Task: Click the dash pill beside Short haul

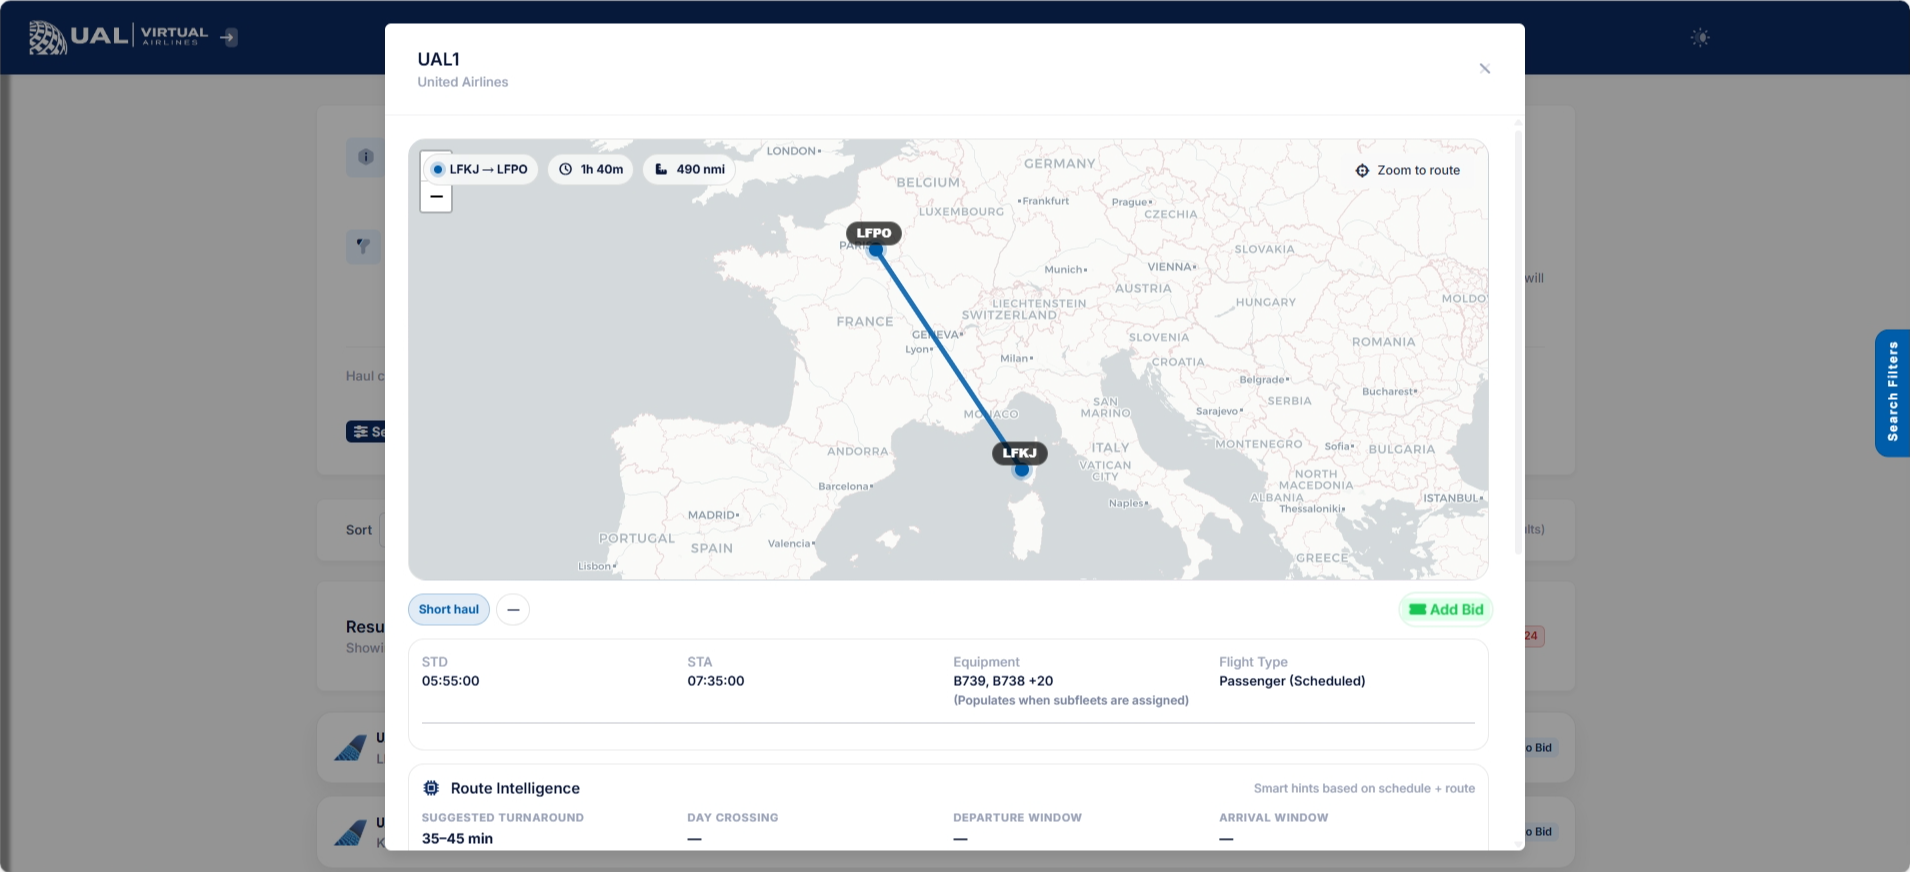Action: point(513,610)
